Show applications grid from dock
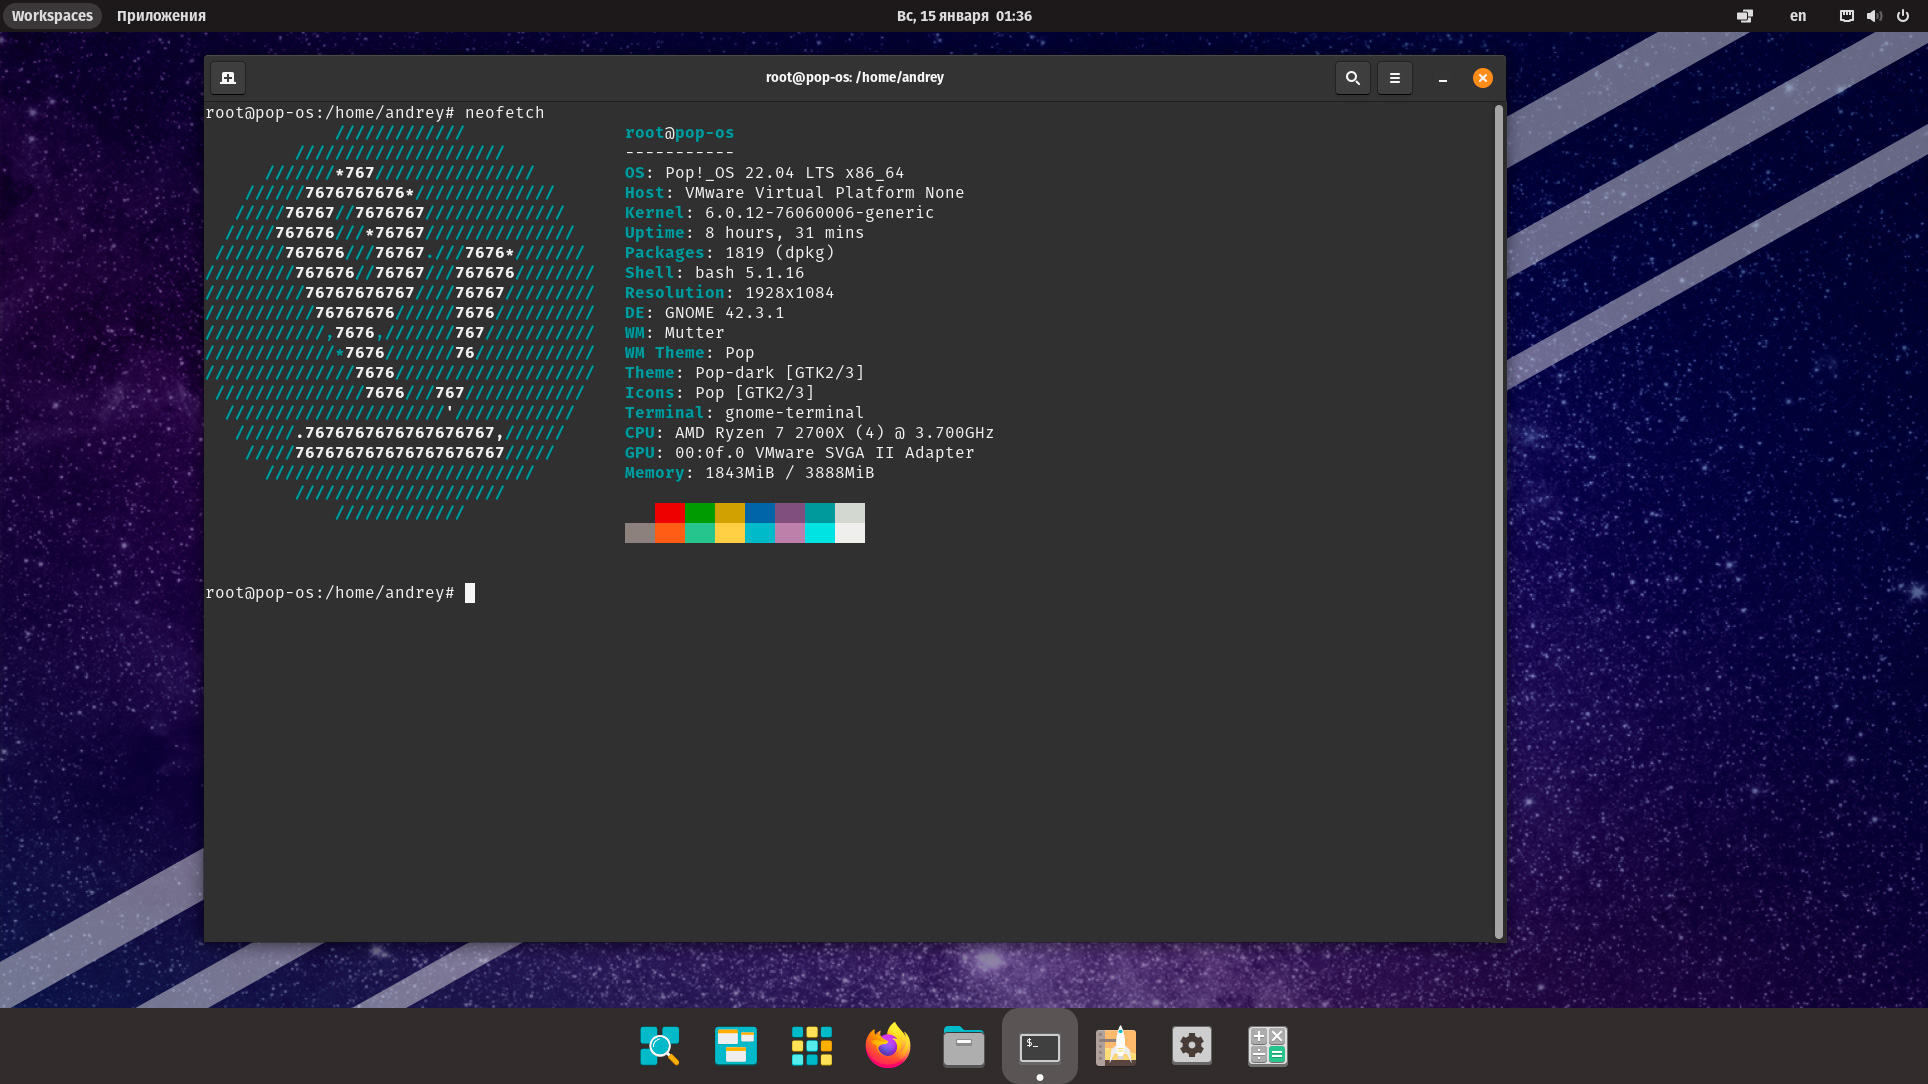Screen dimensions: 1928x1084 (812, 1046)
